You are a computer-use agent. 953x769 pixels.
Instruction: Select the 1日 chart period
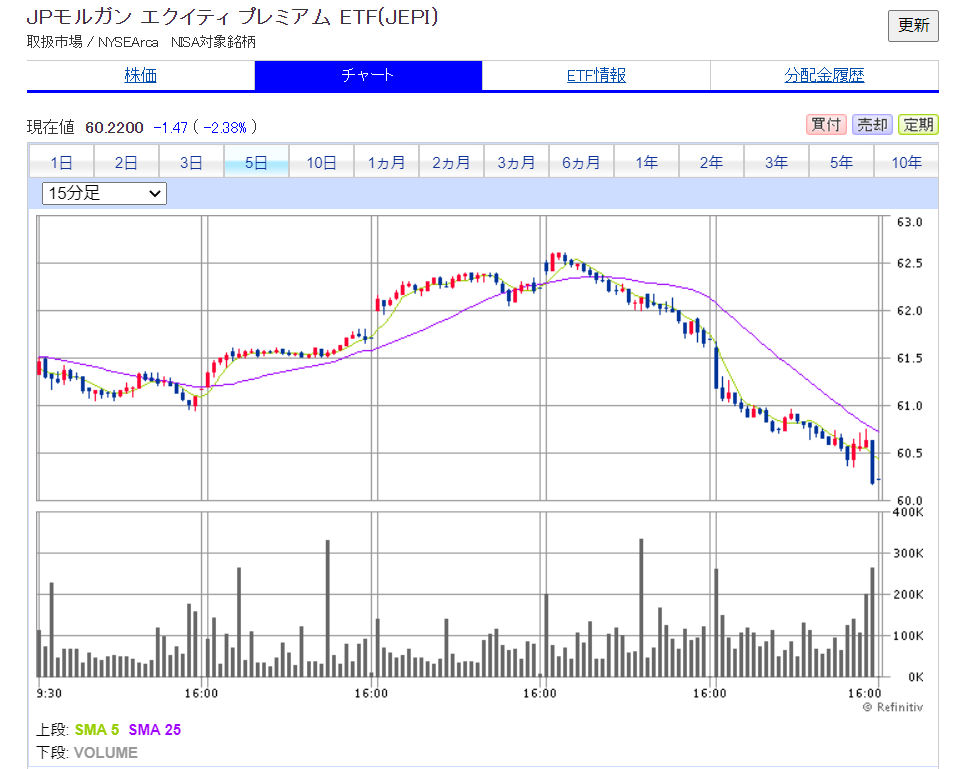tap(61, 162)
